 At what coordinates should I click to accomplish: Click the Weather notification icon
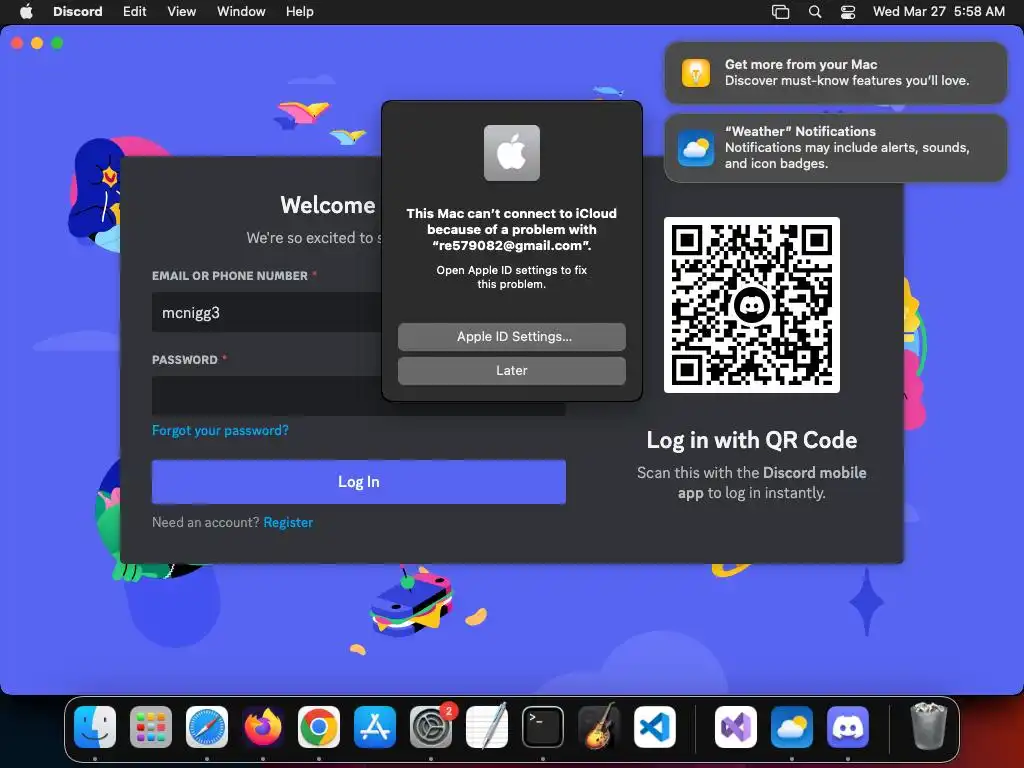pyautogui.click(x=696, y=148)
